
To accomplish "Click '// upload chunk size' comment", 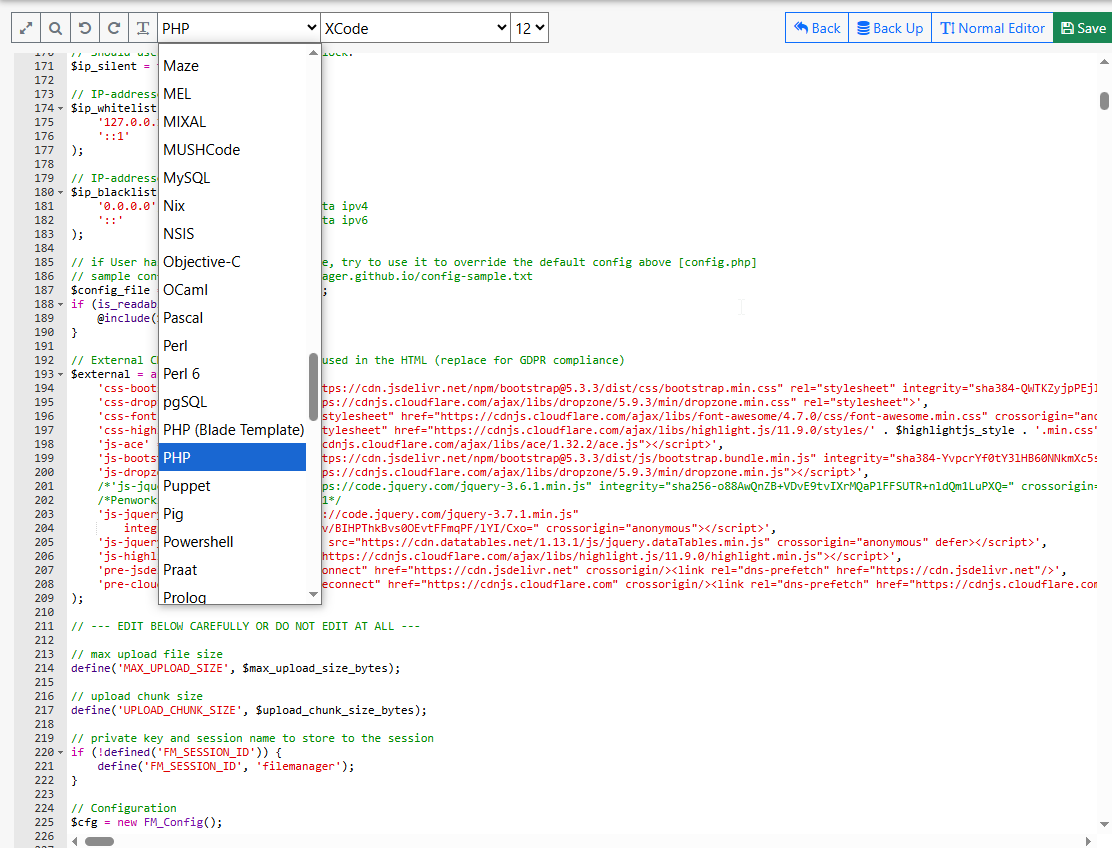I will coord(137,696).
